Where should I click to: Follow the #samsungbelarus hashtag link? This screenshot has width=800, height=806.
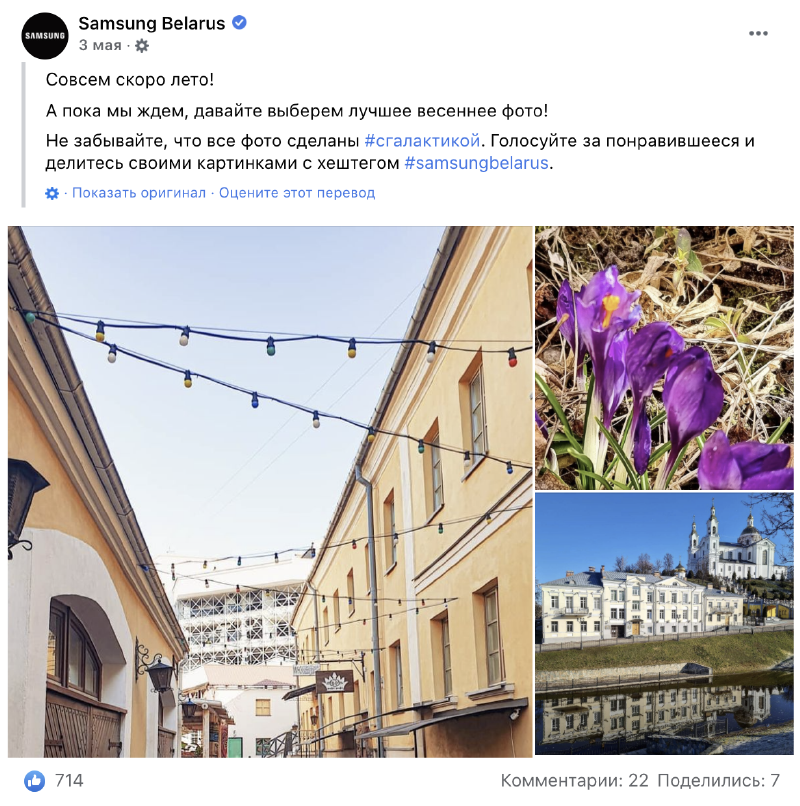point(477,163)
